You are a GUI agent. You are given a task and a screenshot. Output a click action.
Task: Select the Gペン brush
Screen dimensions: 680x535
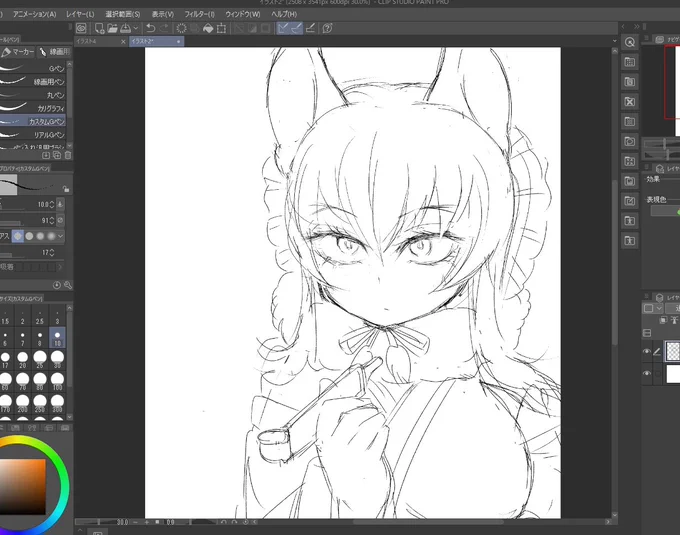tap(33, 68)
